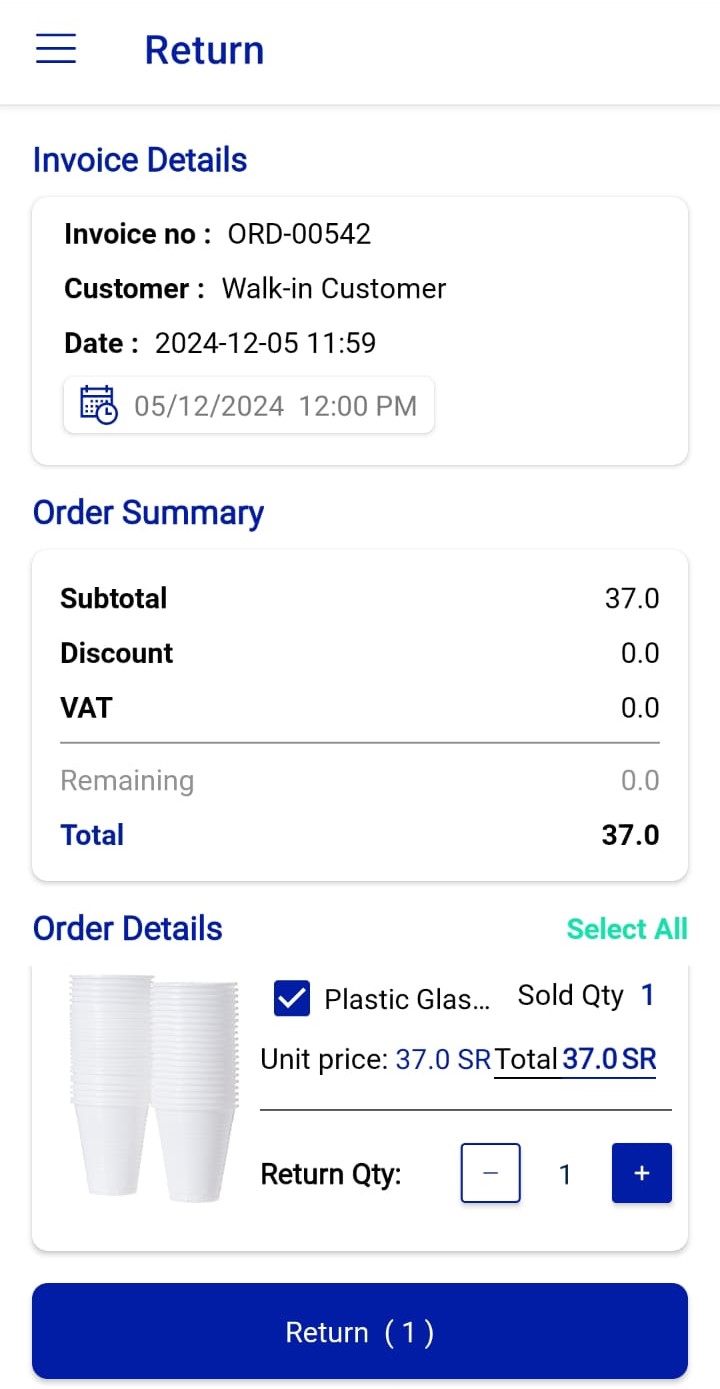Open the date time picker field
720x1389 pixels.
[x=250, y=405]
